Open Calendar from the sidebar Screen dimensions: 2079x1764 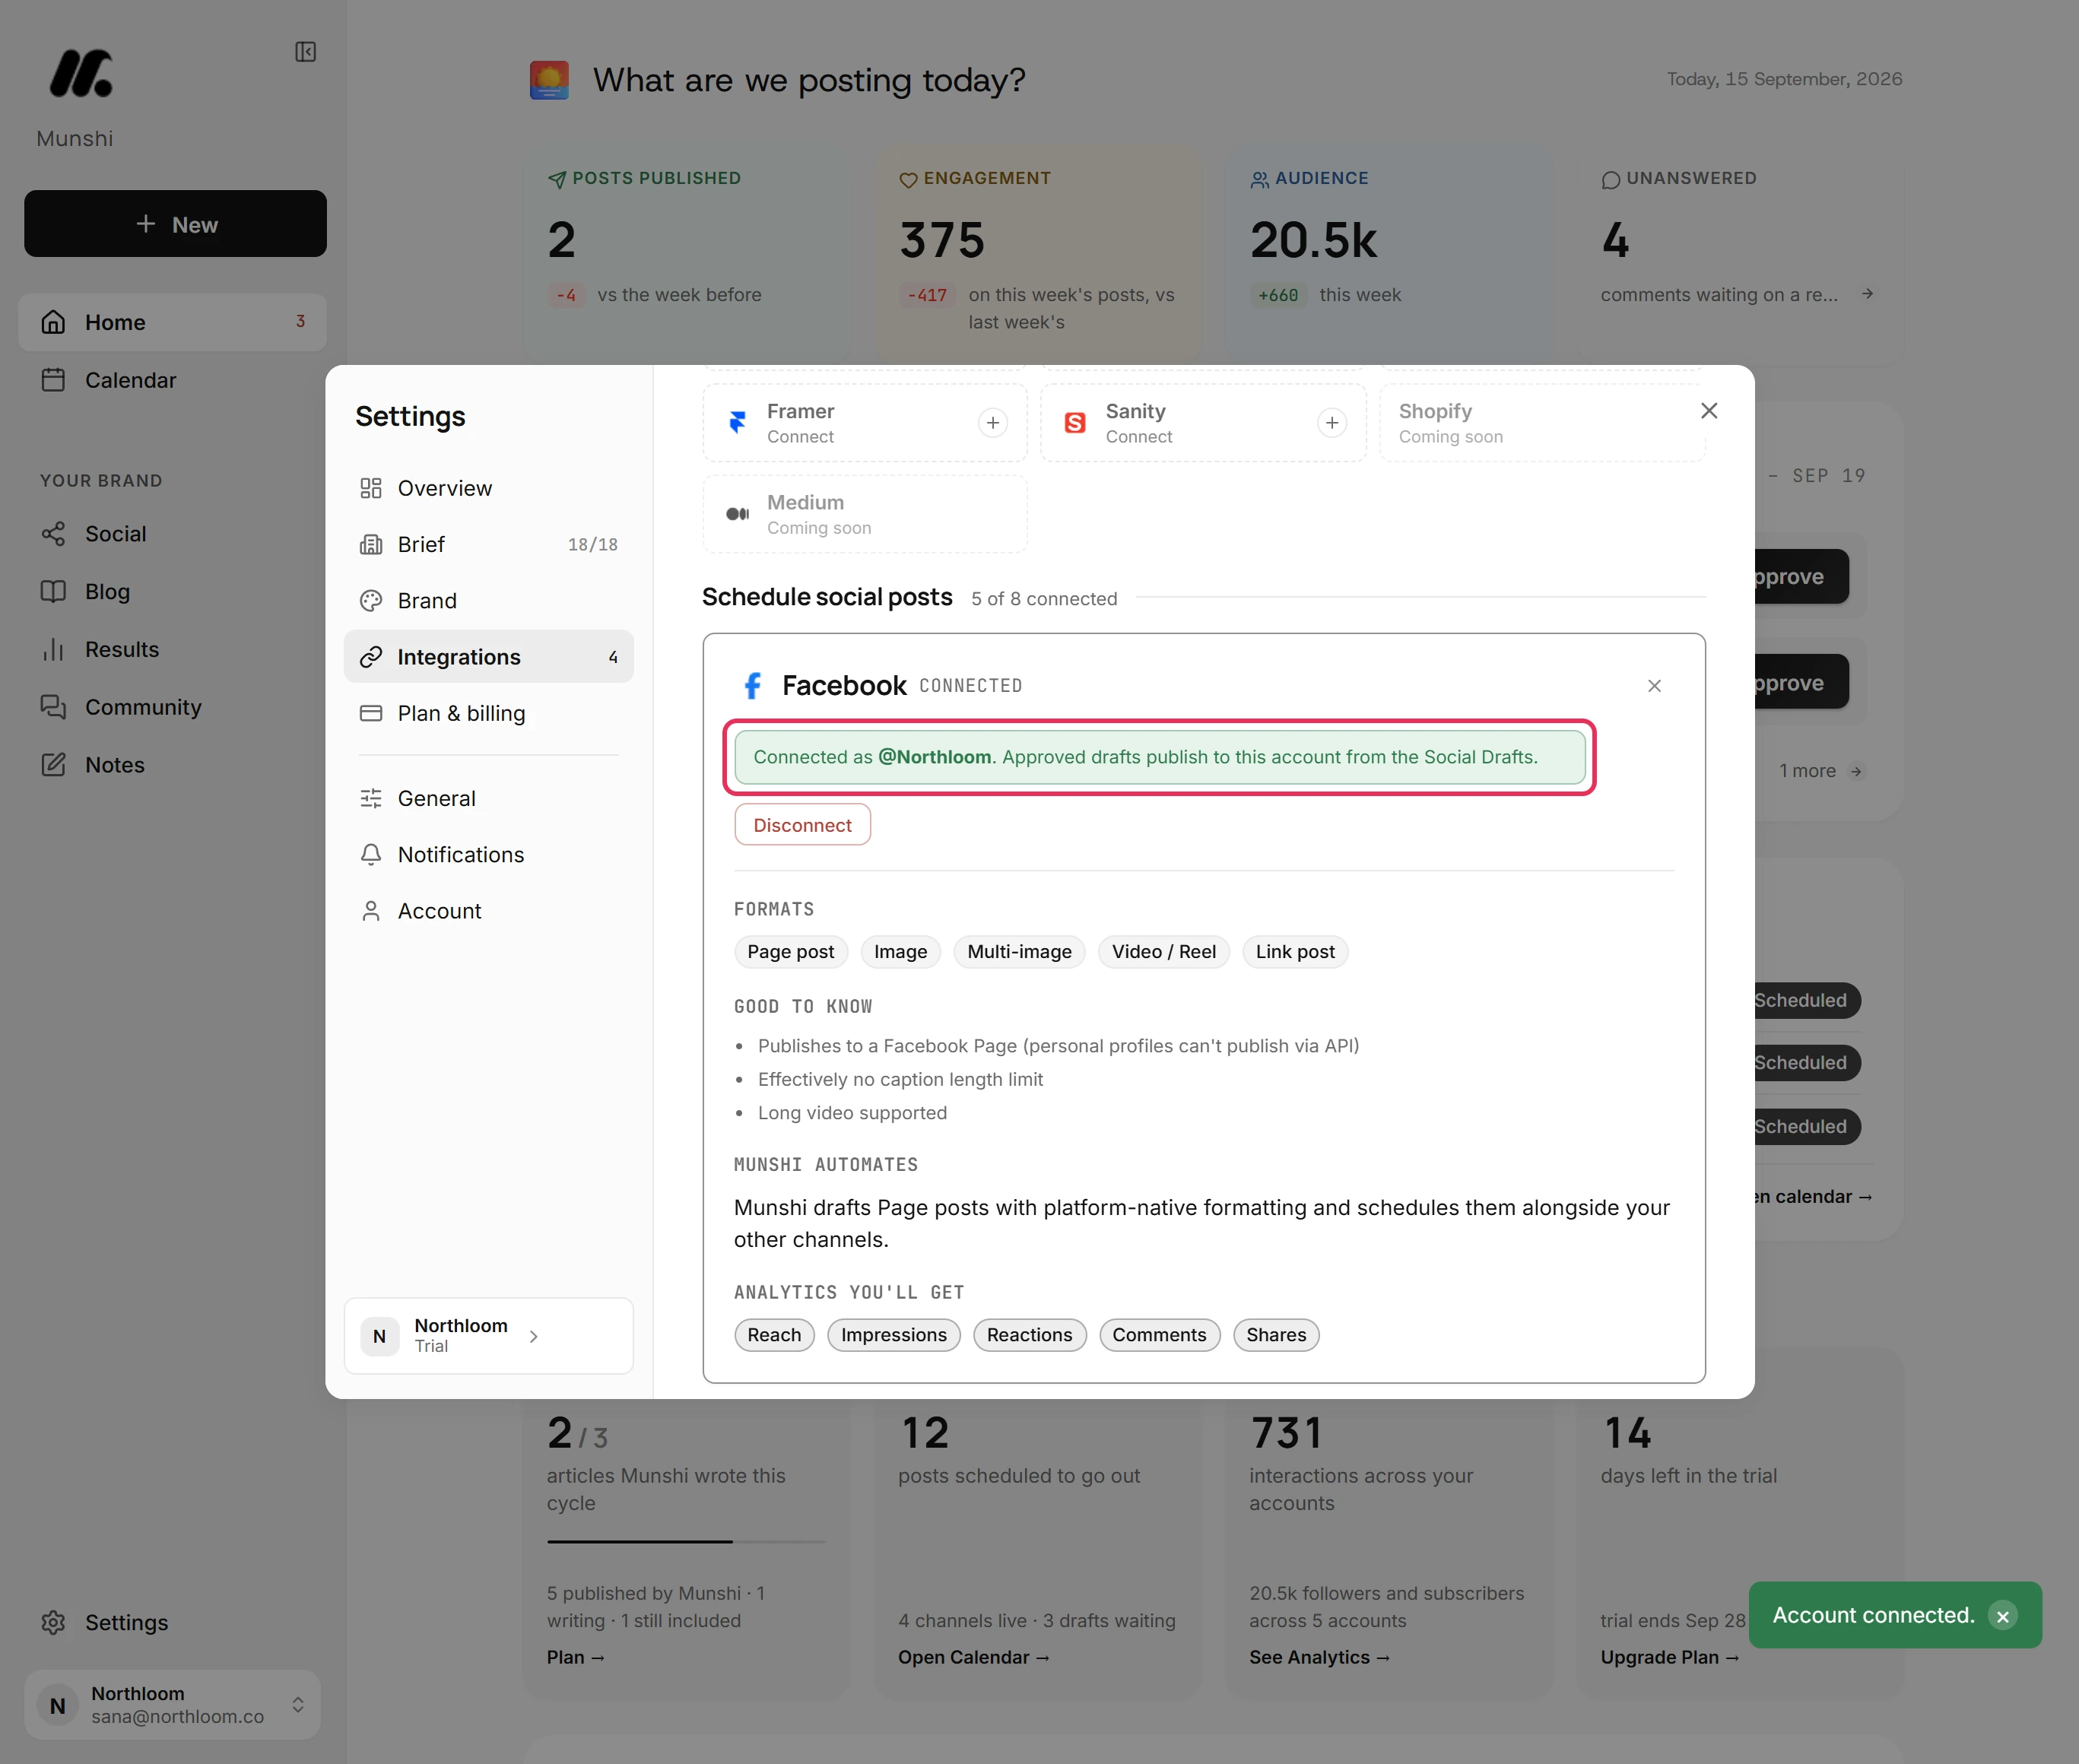(173, 380)
